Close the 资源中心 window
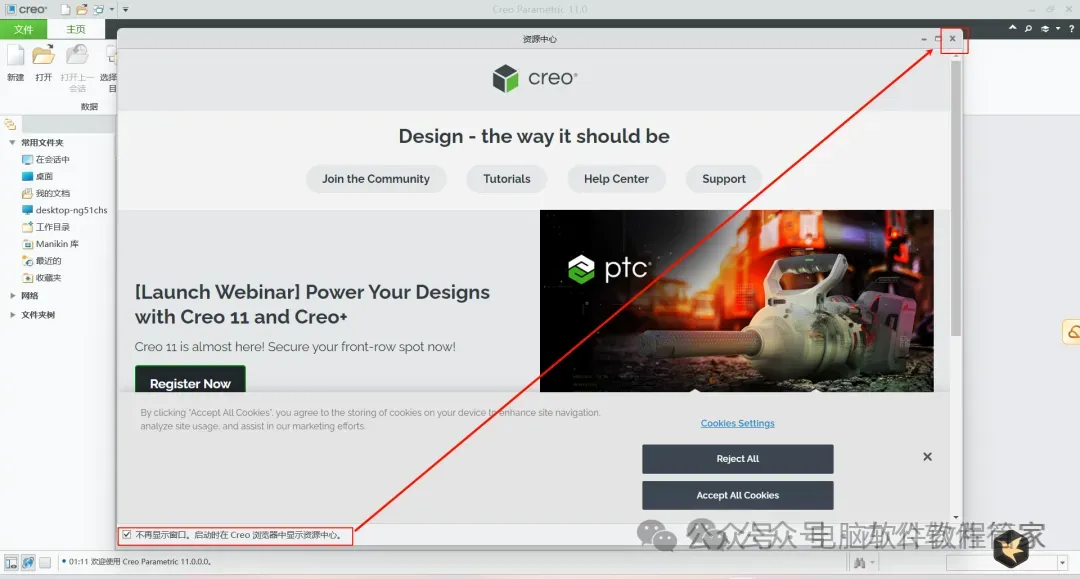Screen dimensions: 1080x579 pyautogui.click(x=953, y=39)
